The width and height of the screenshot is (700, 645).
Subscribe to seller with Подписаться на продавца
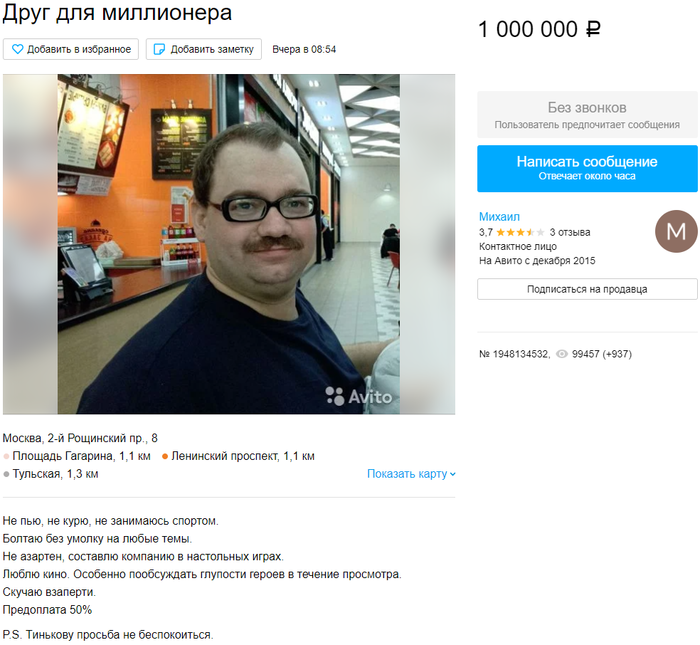point(587,289)
